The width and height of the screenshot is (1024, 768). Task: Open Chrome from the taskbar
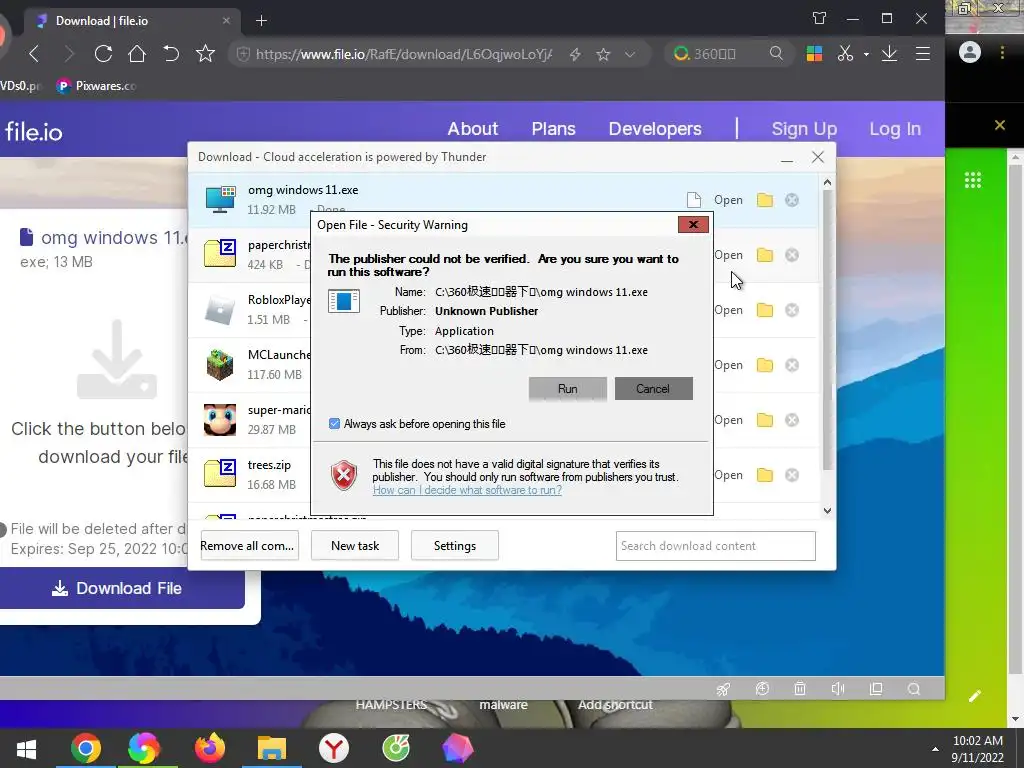[x=86, y=748]
